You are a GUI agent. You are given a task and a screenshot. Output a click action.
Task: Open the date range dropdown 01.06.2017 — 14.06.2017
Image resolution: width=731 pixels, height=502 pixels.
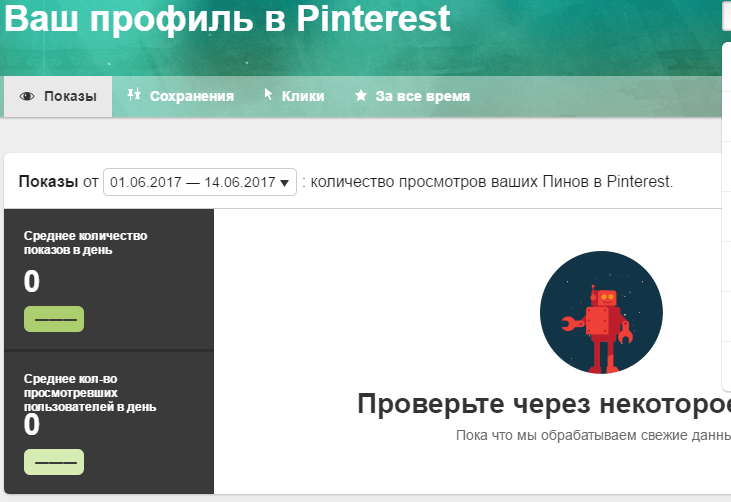[199, 182]
